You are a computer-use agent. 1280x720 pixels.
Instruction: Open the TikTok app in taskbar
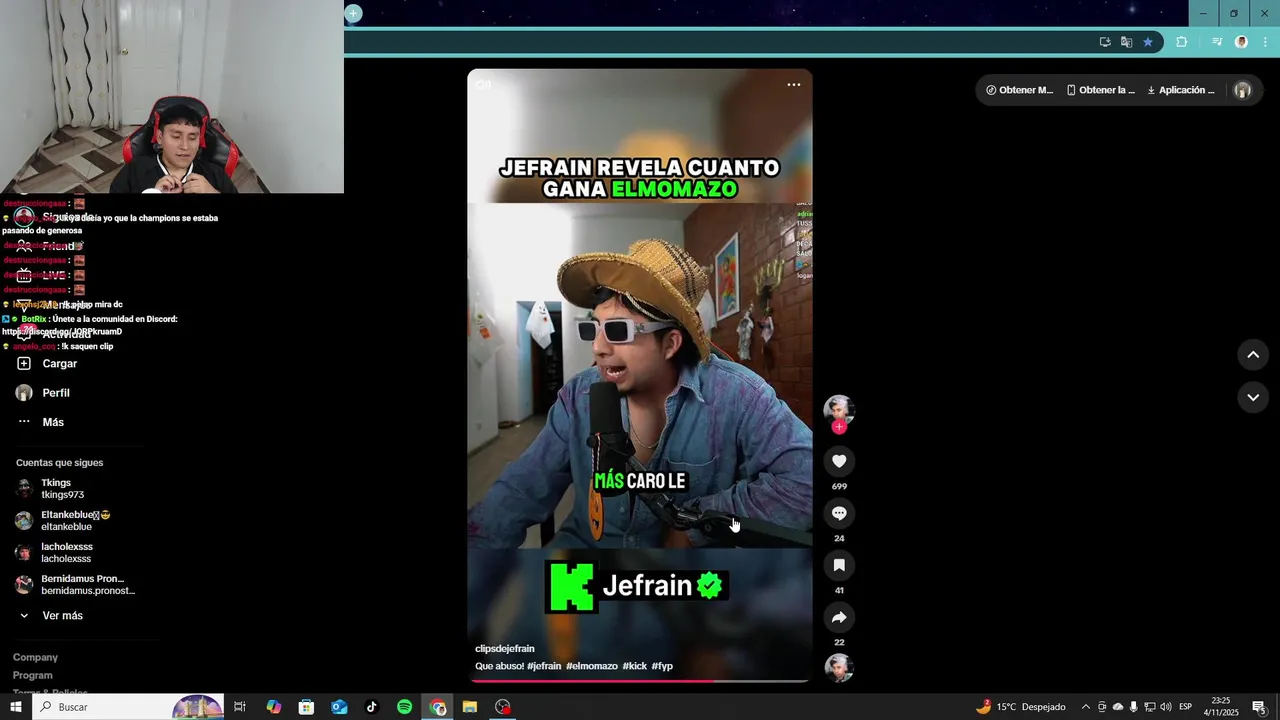372,707
